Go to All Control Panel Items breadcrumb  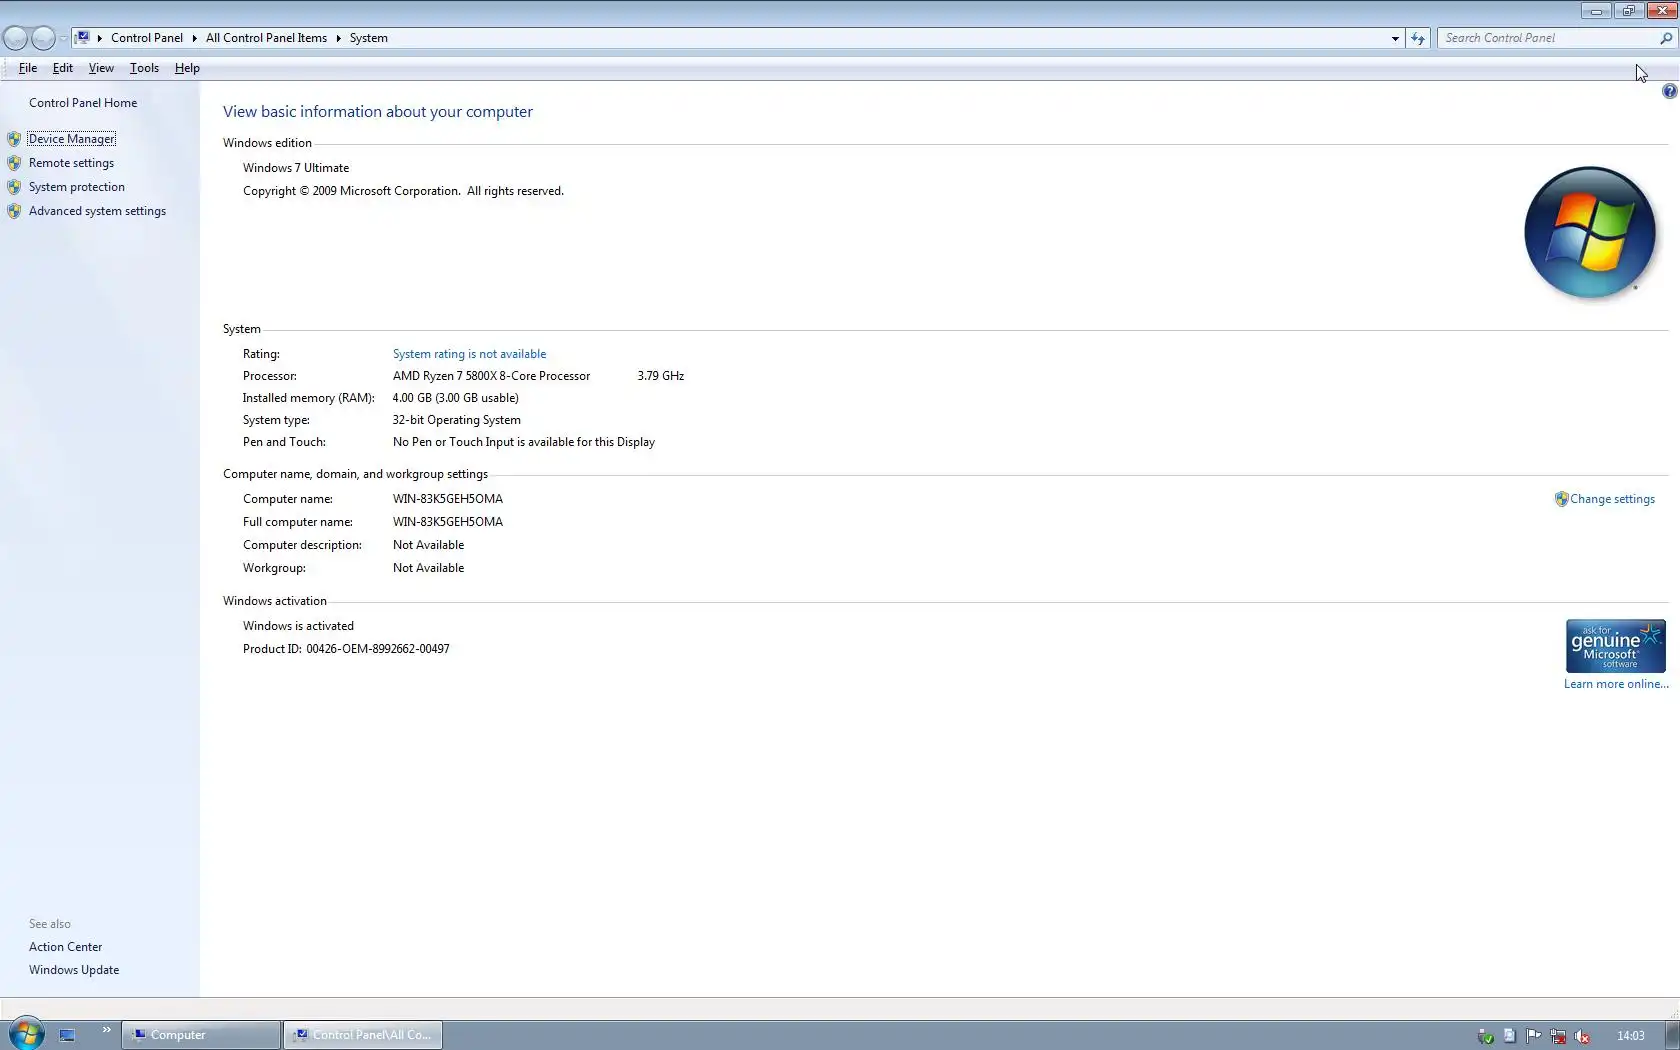(x=266, y=38)
